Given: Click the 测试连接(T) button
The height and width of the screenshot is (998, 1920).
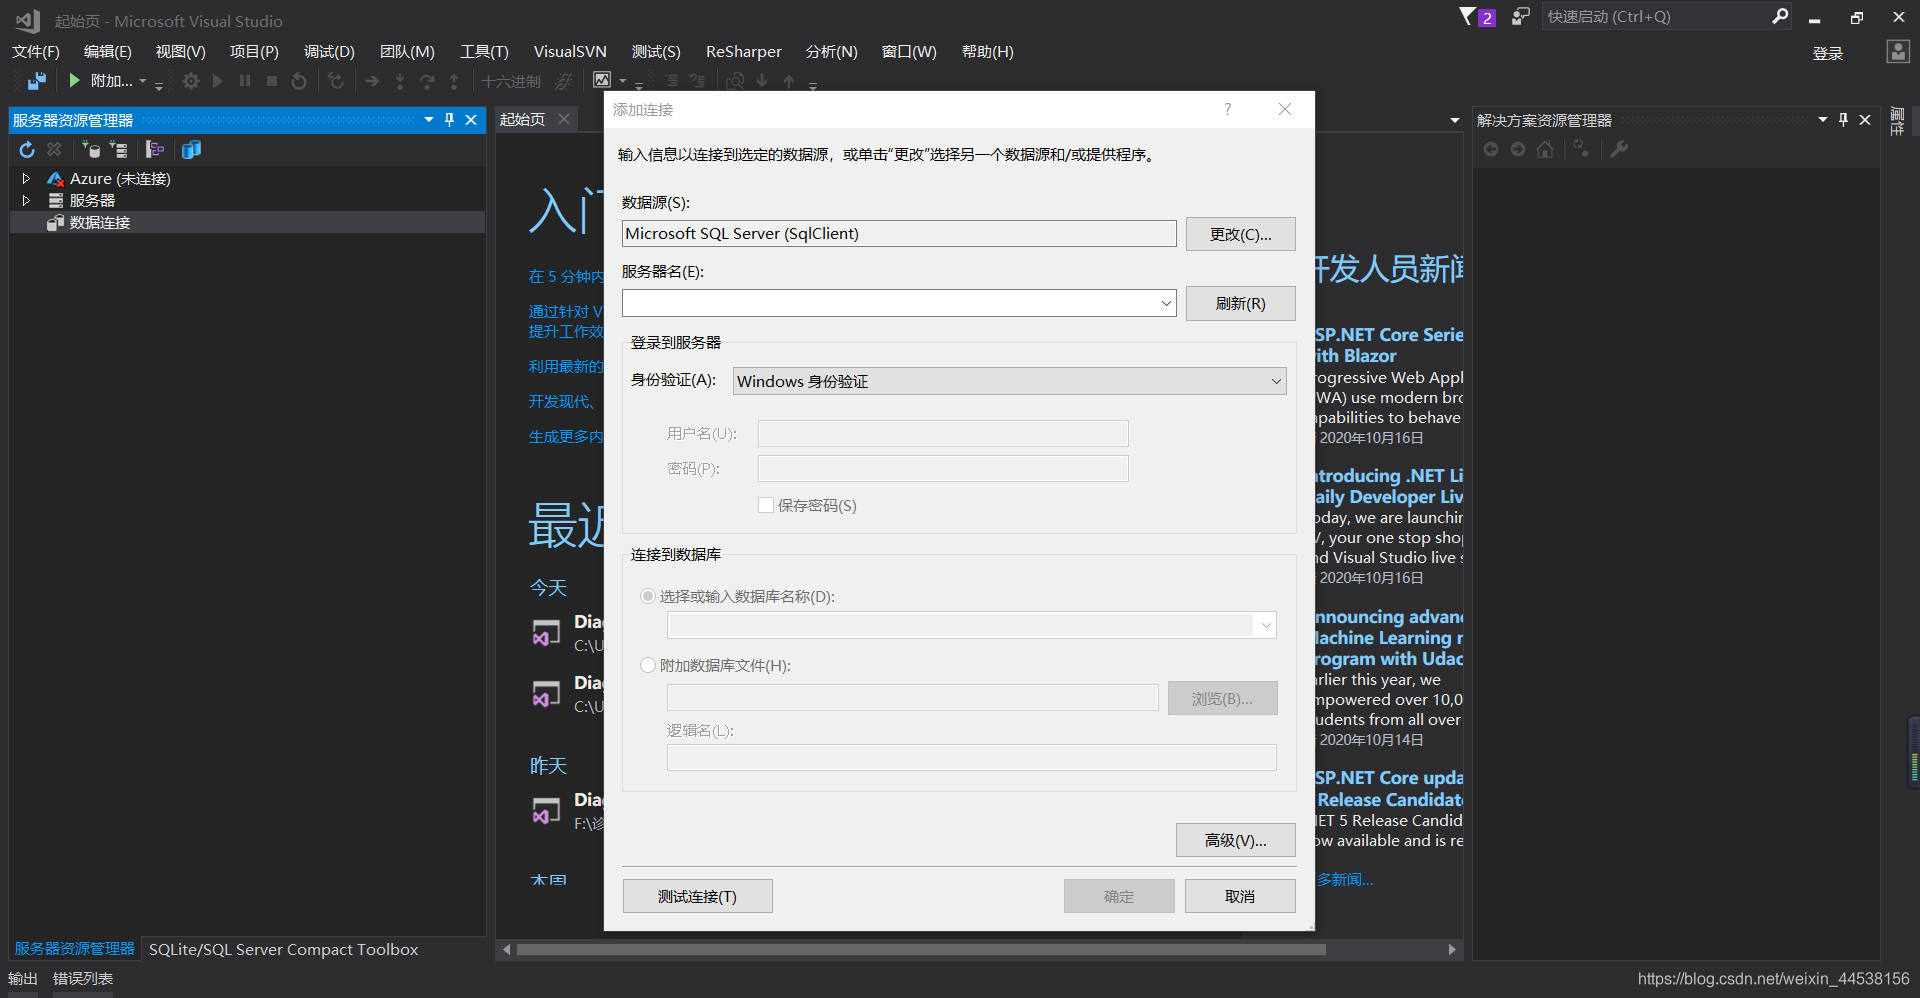Looking at the screenshot, I should point(697,896).
